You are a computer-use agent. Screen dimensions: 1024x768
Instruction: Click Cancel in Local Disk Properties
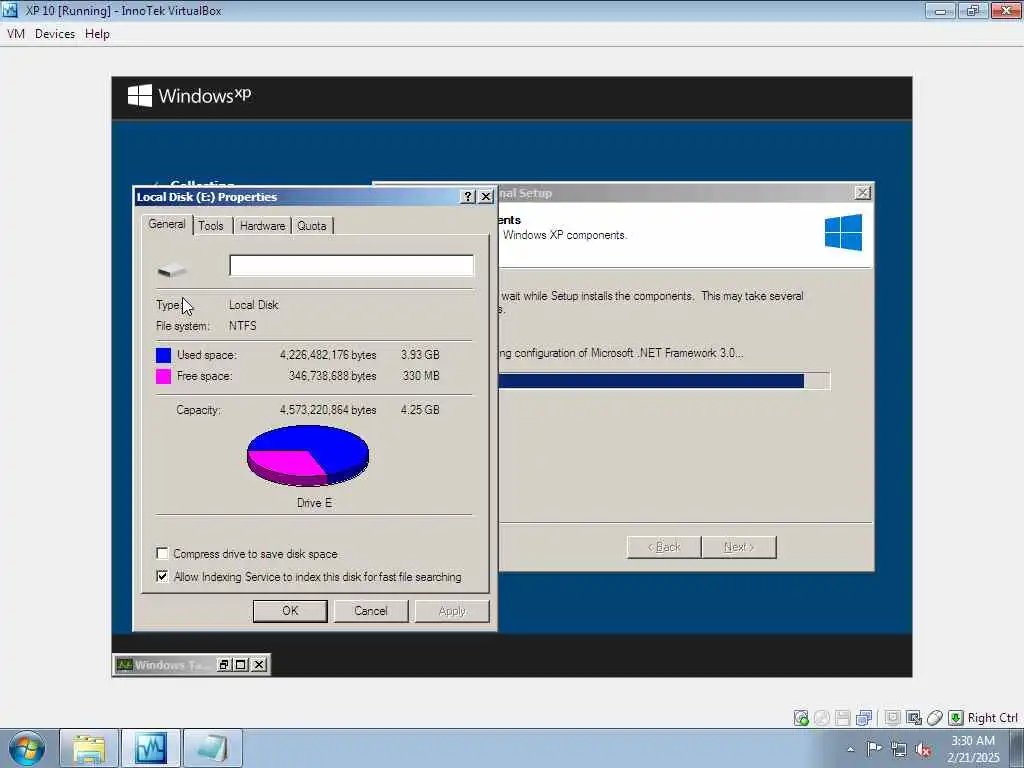pos(371,611)
